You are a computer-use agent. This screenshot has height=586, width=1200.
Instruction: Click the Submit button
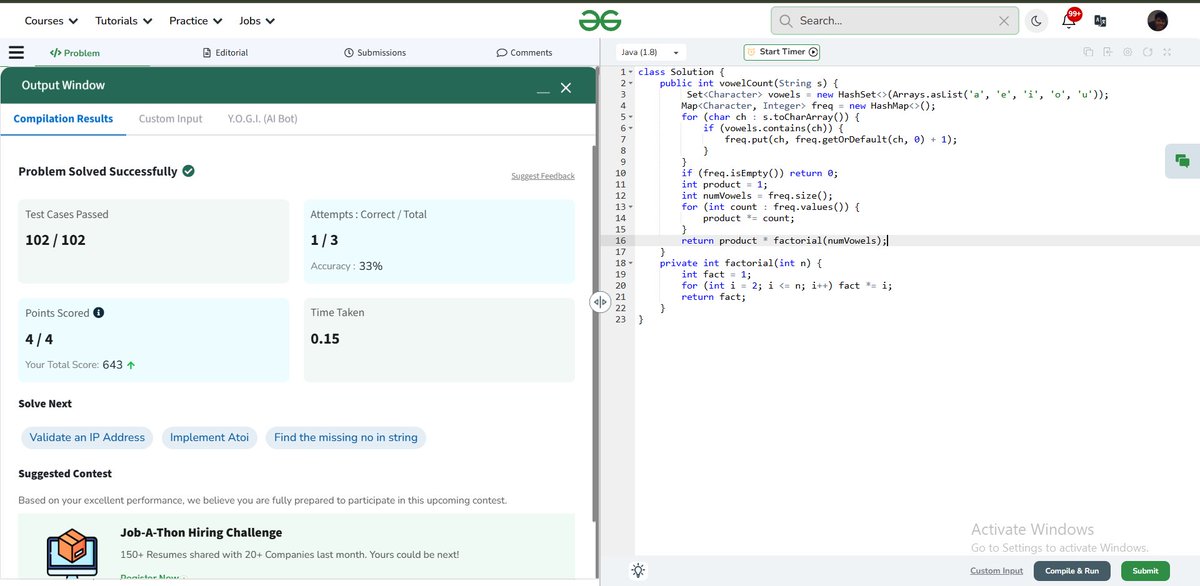(x=1144, y=570)
